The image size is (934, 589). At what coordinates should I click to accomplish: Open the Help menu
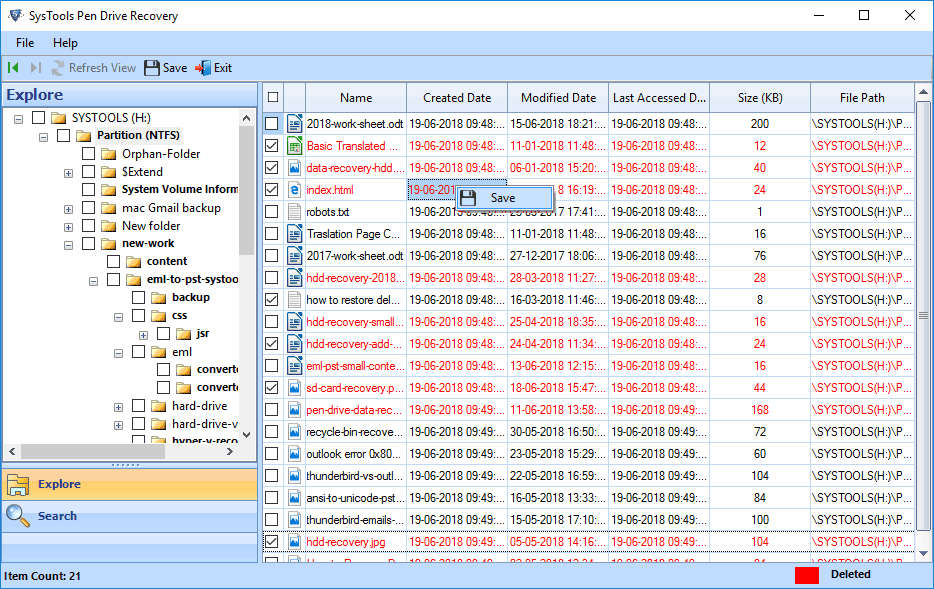(x=65, y=43)
